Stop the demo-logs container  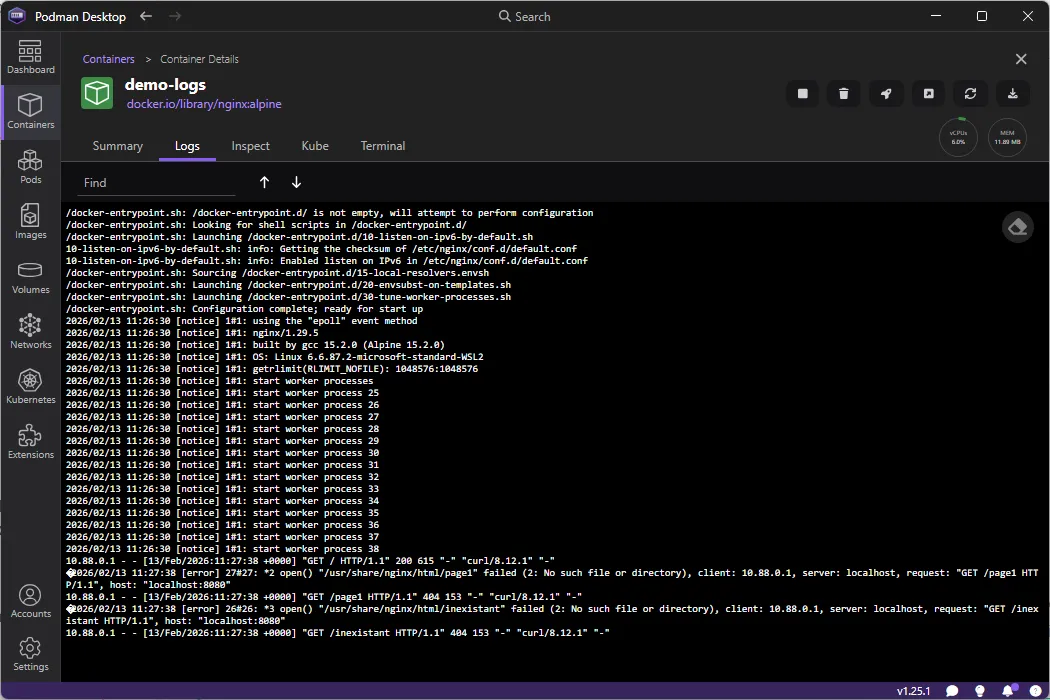point(803,93)
